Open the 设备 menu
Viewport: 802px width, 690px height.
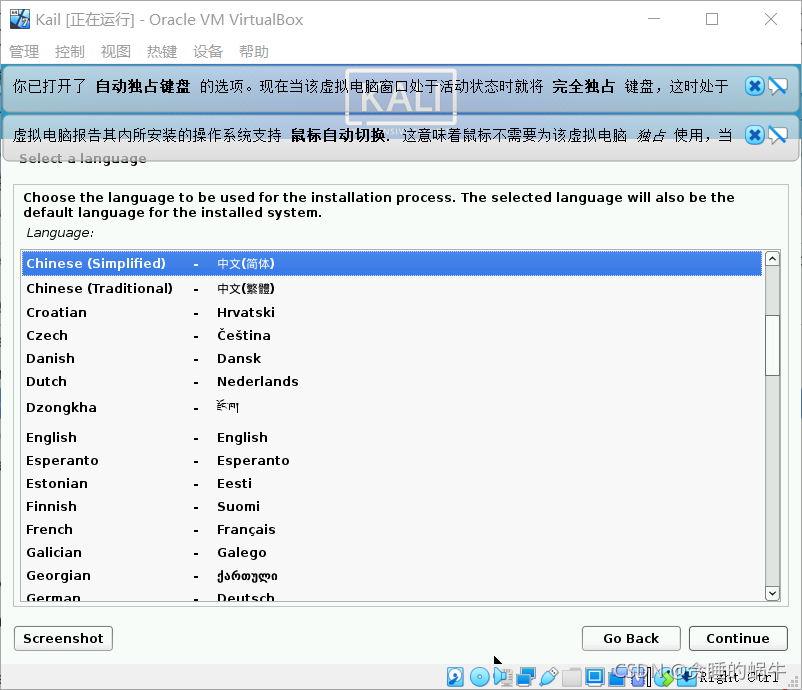208,52
